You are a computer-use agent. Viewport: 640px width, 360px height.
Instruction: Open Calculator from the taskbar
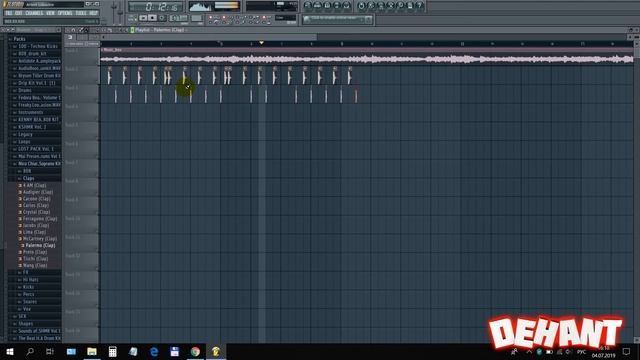tap(113, 351)
